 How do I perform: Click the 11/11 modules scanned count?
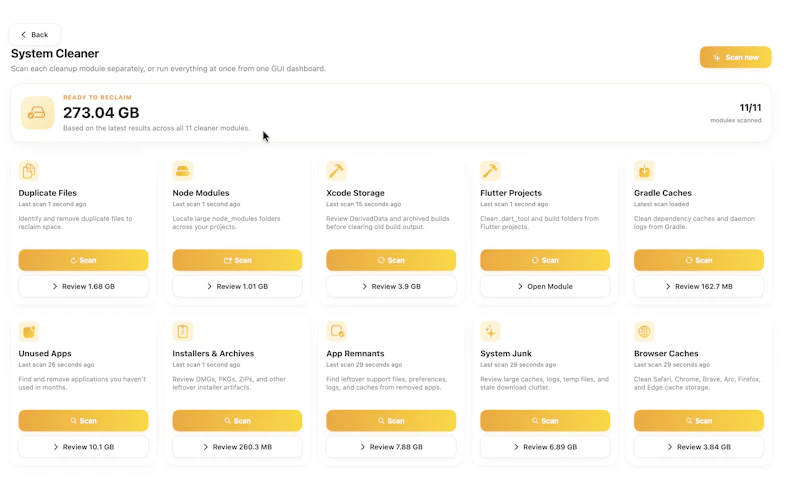tap(750, 108)
